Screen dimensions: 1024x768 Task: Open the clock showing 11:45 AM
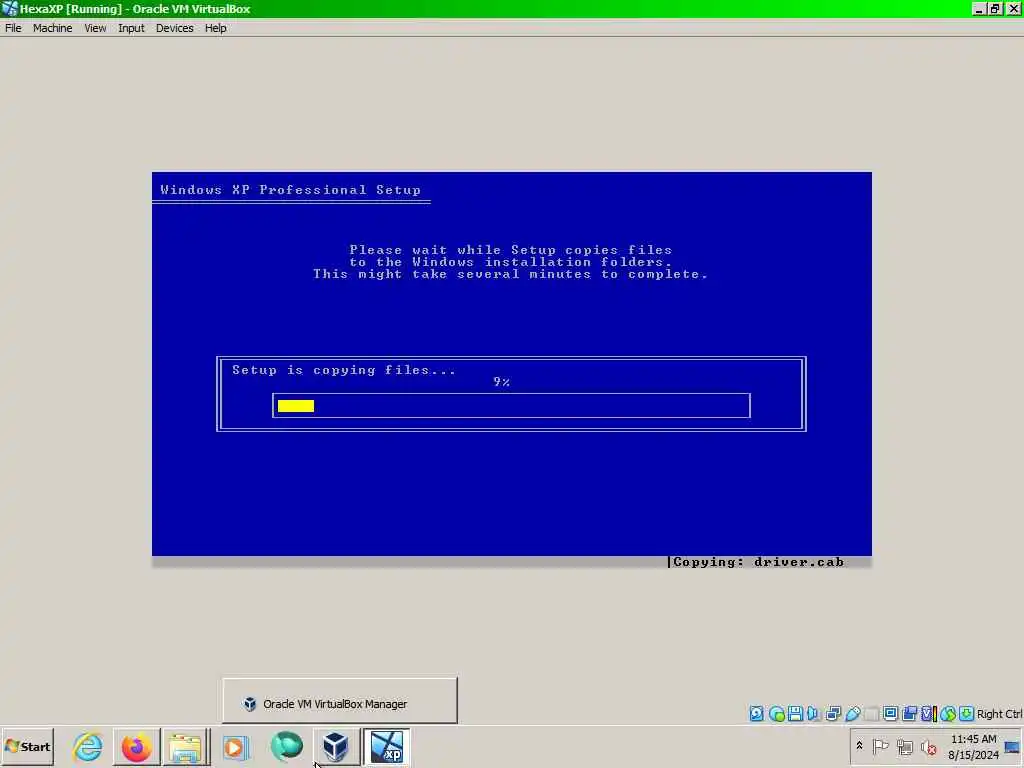pos(973,747)
